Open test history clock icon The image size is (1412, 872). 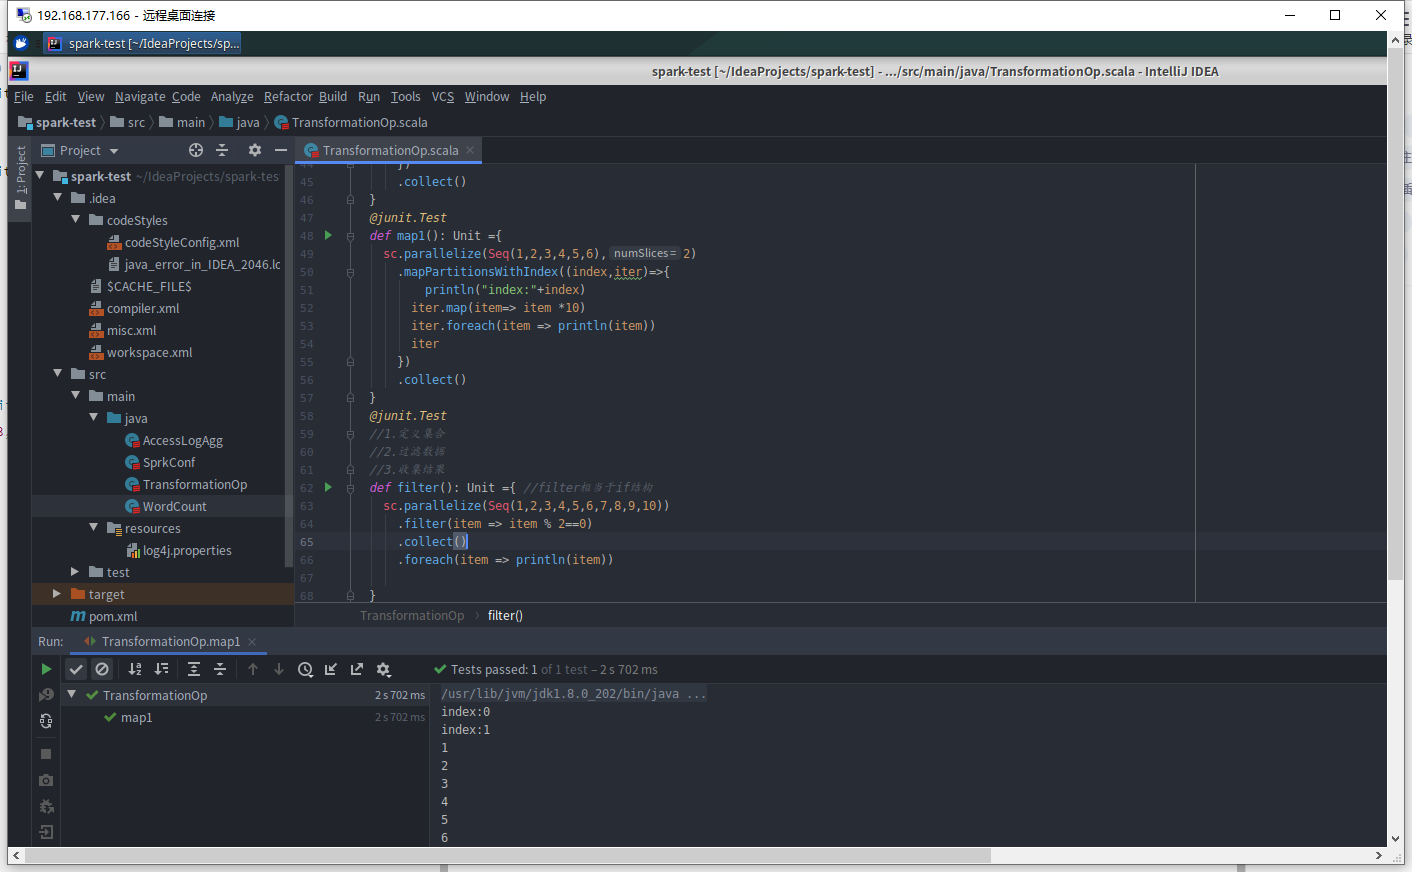click(305, 669)
